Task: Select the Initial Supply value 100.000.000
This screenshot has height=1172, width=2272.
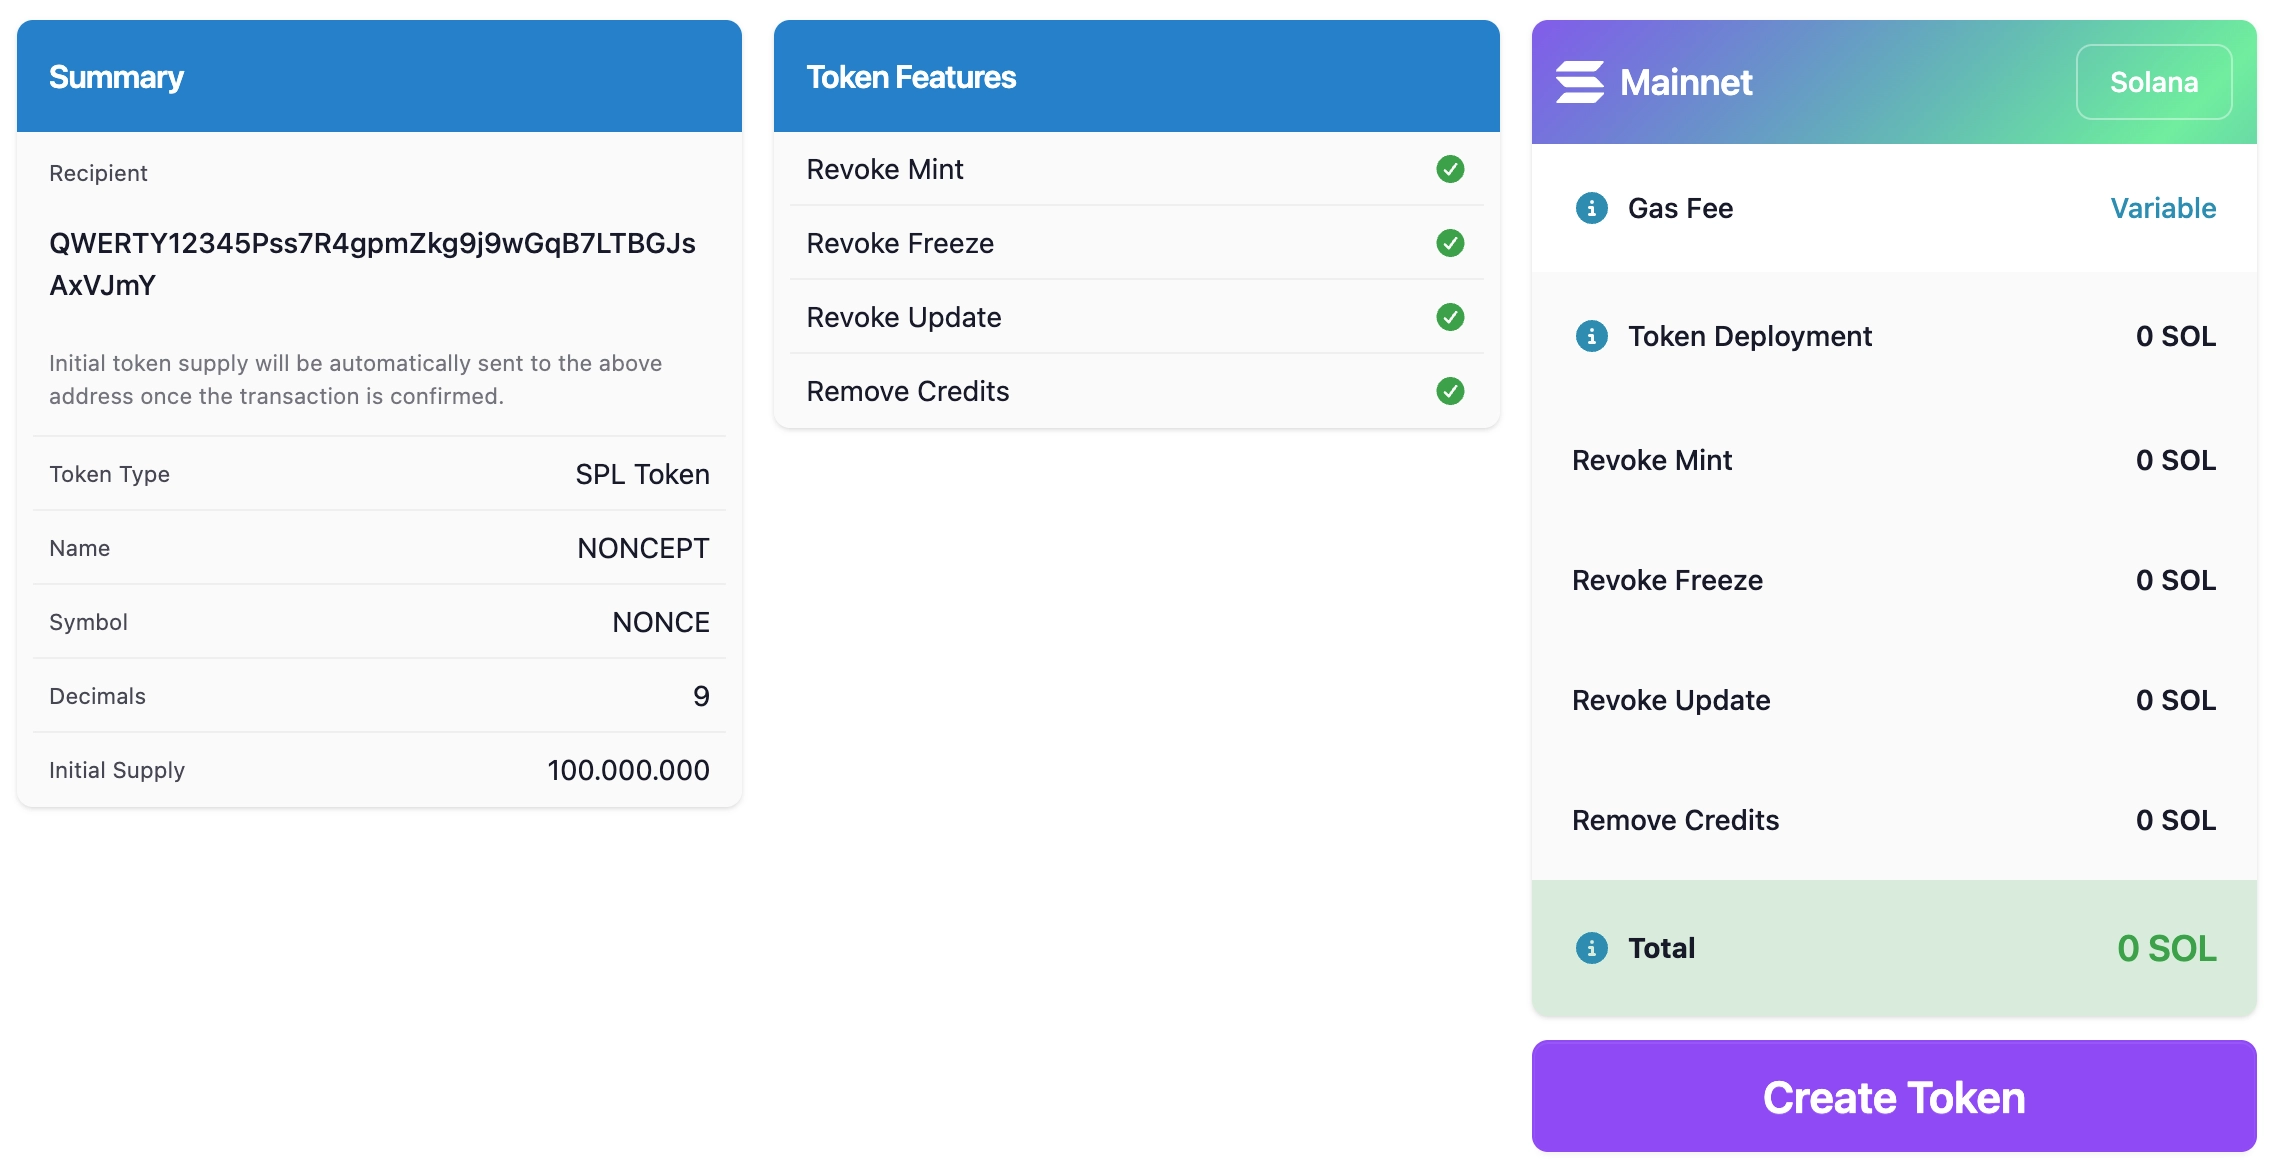Action: pos(628,770)
